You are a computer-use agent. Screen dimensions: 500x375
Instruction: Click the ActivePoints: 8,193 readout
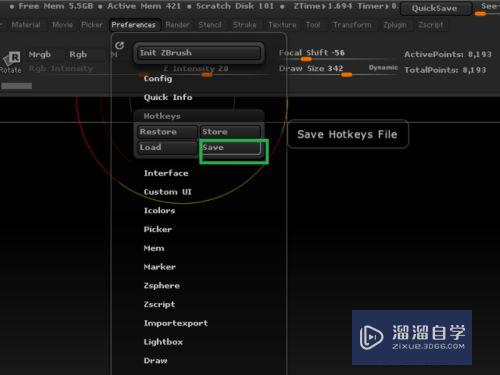448,54
